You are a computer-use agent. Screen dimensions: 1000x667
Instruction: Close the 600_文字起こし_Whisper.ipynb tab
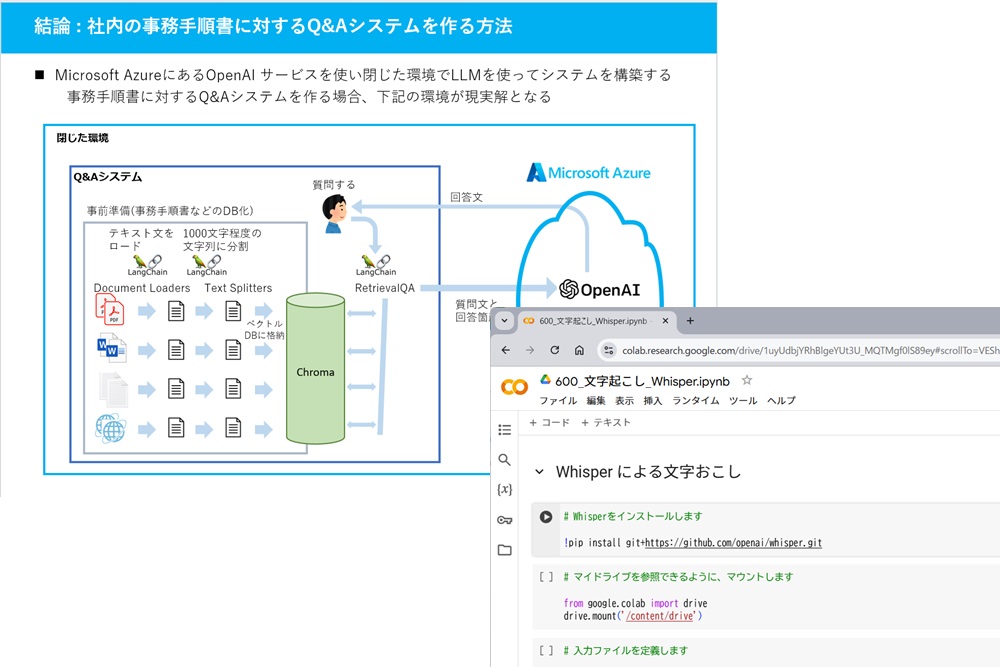coord(665,321)
